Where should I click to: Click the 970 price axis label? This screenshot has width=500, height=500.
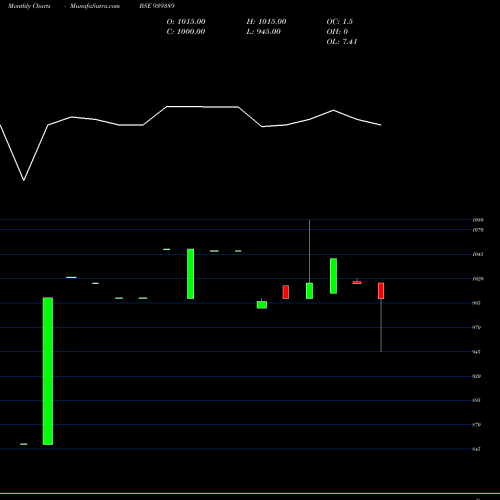[x=476, y=327]
